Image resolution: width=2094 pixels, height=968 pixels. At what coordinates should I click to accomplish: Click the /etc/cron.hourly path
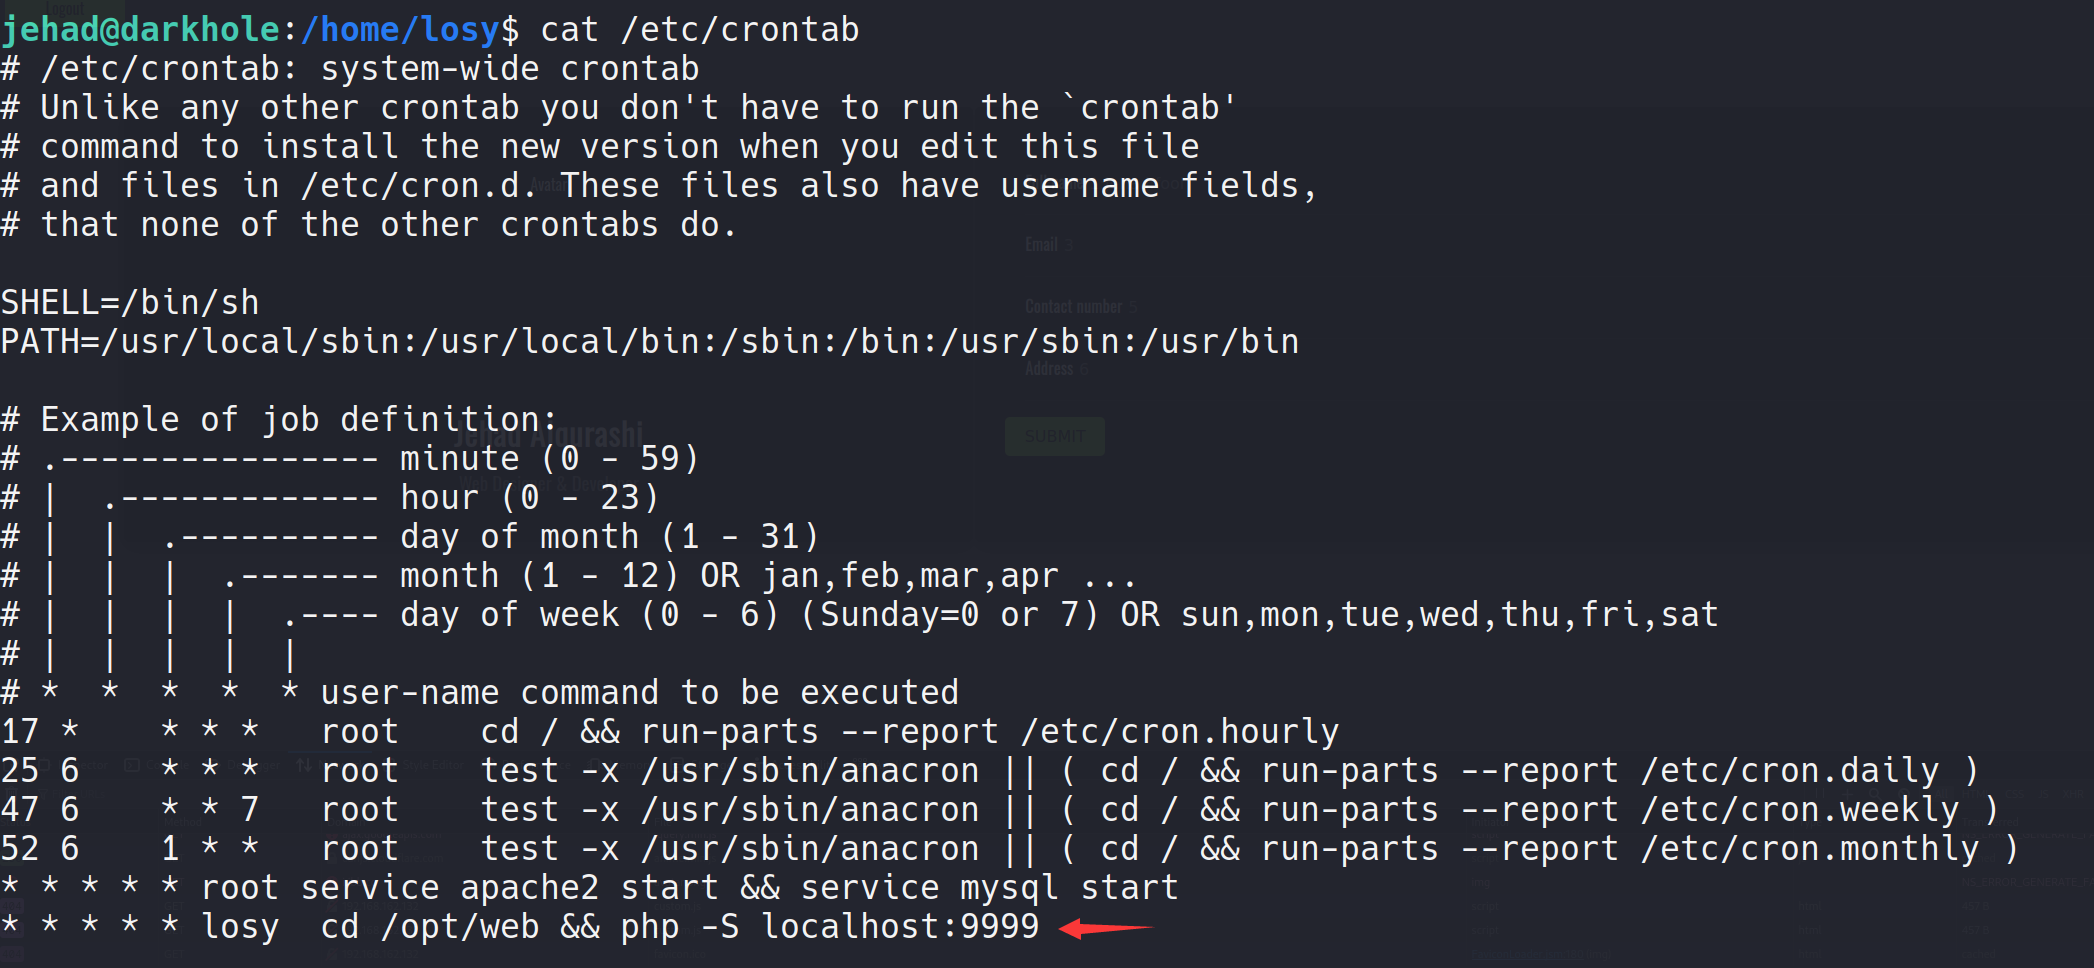coord(1180,732)
